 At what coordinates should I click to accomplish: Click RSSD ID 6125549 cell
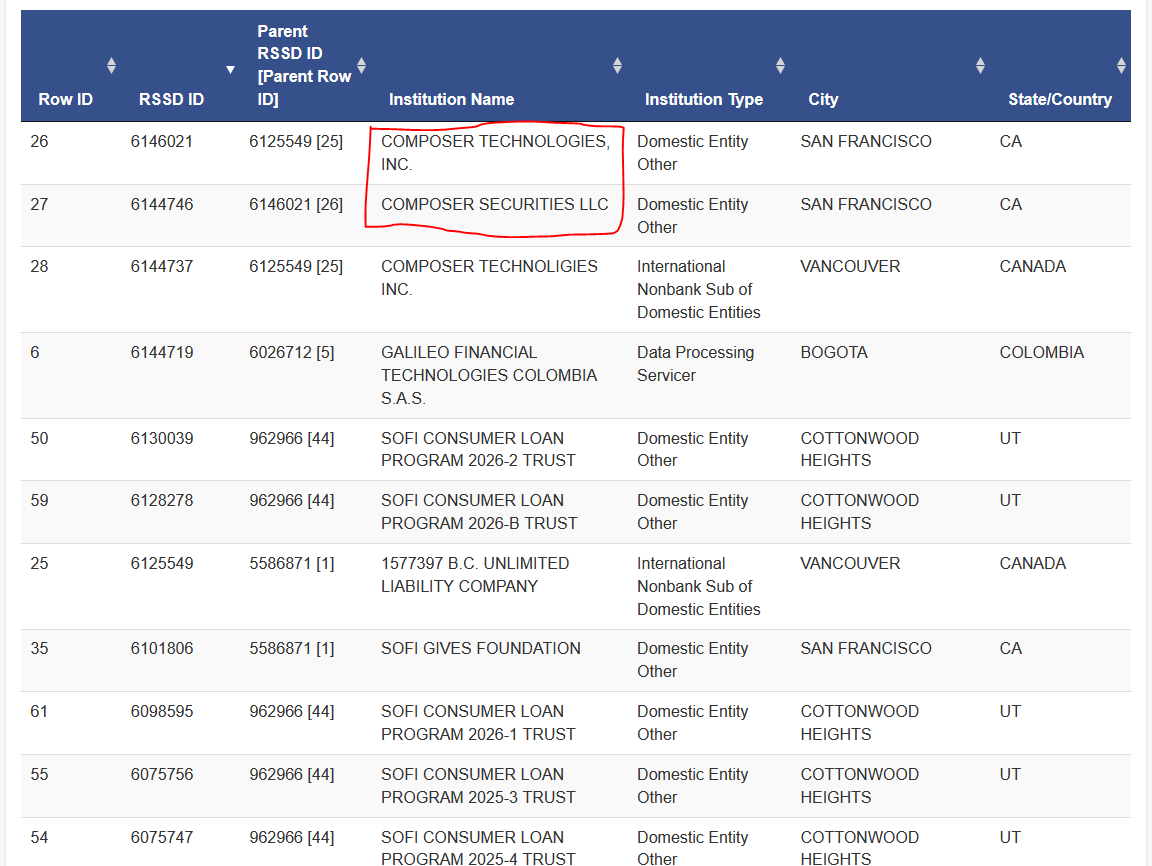162,563
